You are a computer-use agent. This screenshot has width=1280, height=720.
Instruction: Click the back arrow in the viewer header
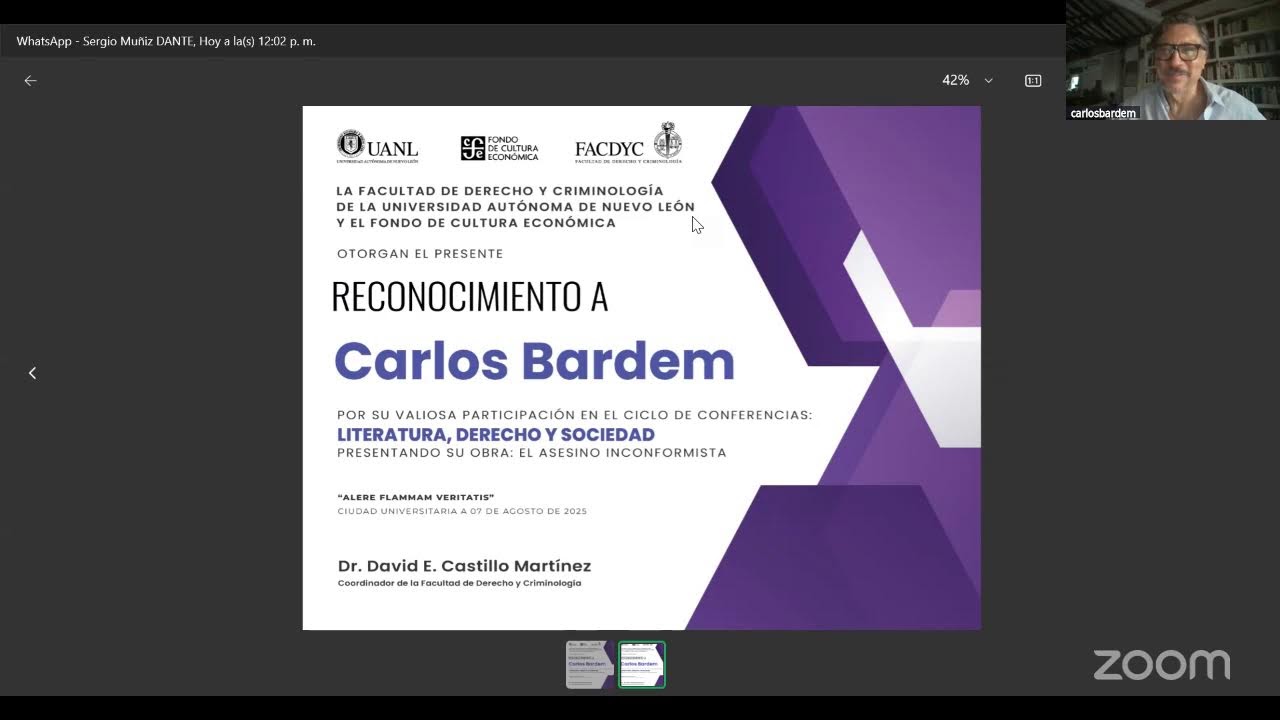pos(30,81)
